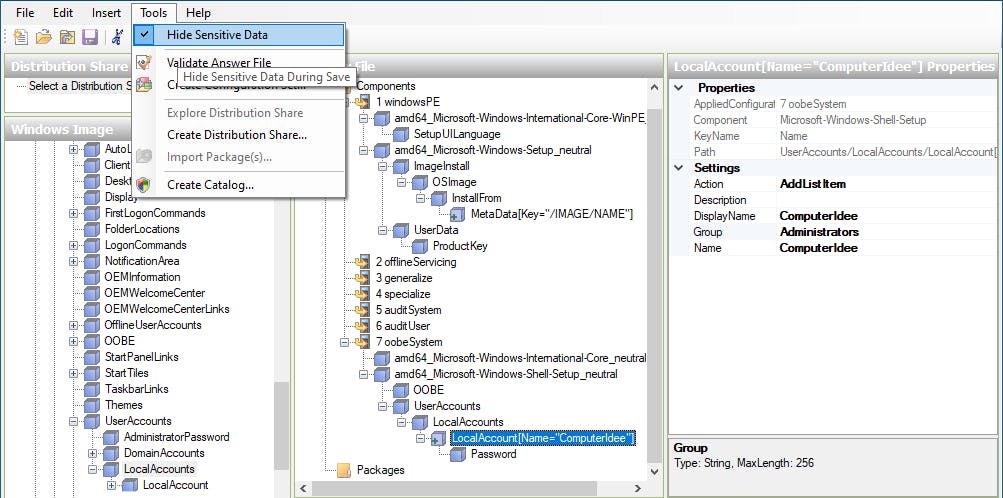Click the folder icon of 5 auditSystem

pos(363,310)
